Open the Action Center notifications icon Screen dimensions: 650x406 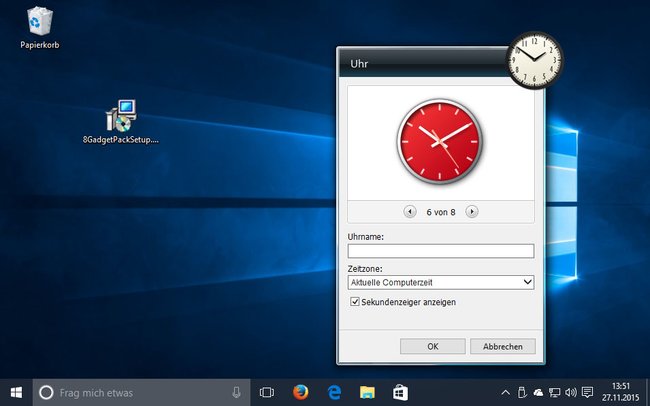(x=587, y=392)
